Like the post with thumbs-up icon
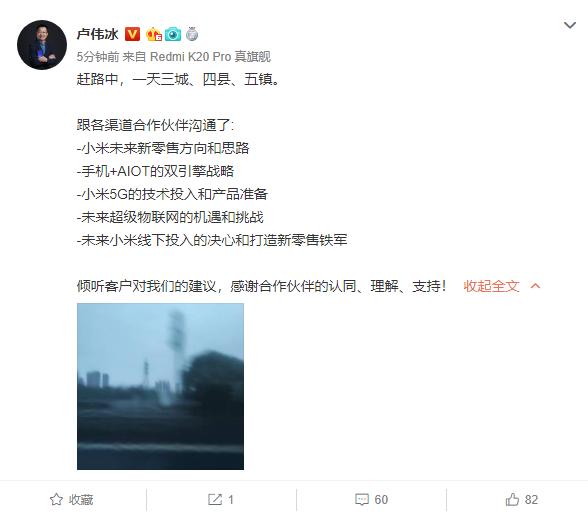Screen dimensions: 588x517 click(512, 499)
